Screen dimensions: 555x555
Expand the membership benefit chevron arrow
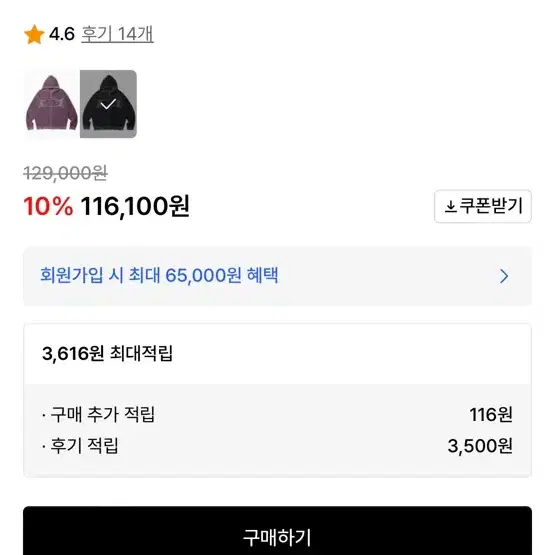point(504,276)
